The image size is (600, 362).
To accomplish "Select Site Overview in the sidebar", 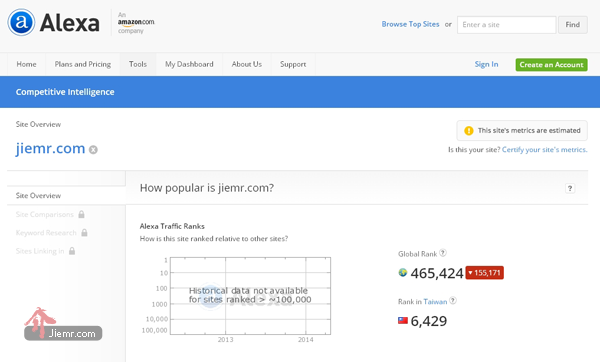I will click(x=38, y=196).
